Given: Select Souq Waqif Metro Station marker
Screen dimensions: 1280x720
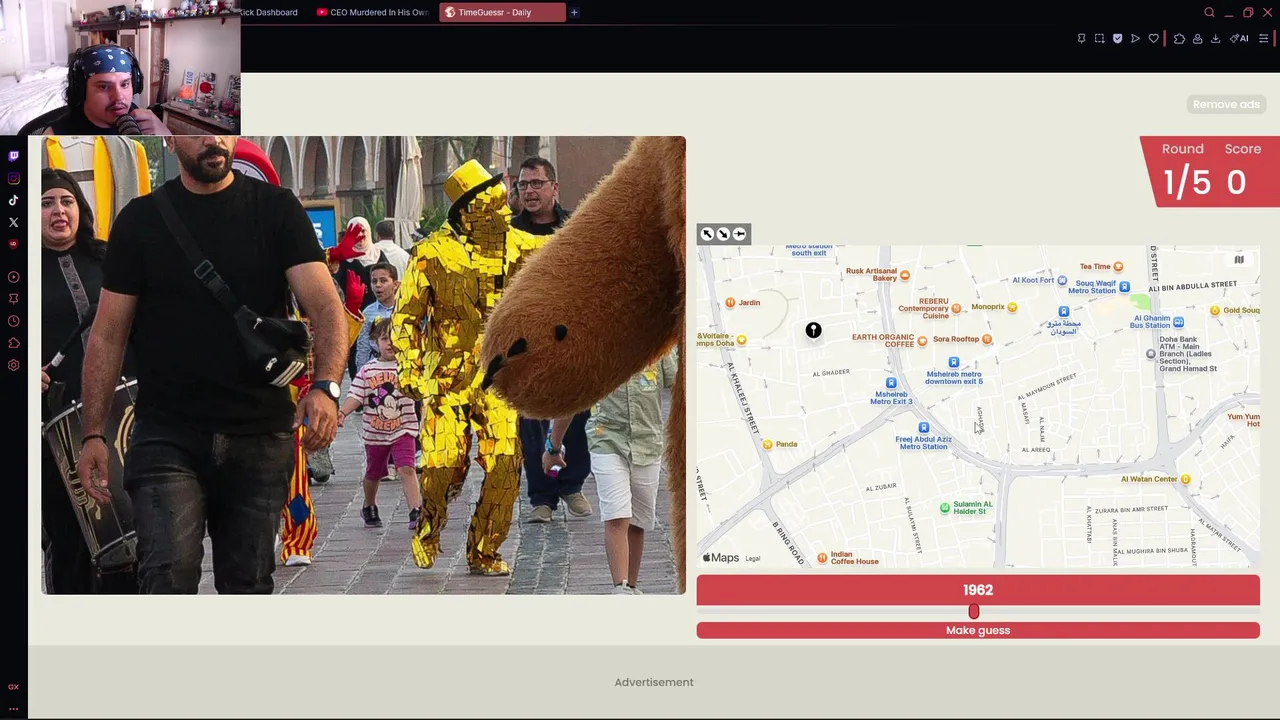Looking at the screenshot, I should coord(1124,287).
